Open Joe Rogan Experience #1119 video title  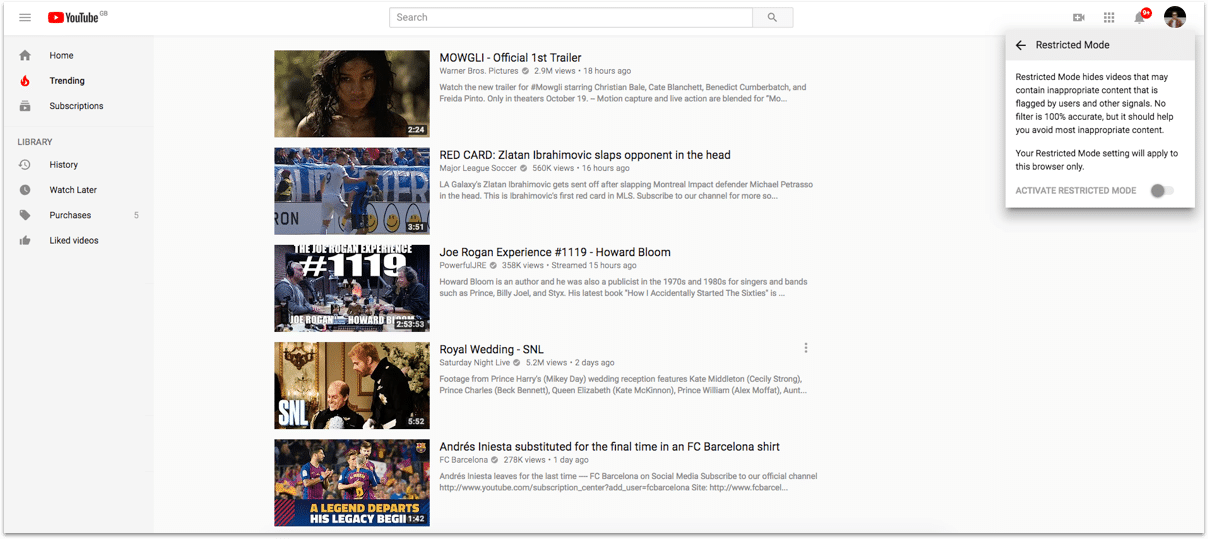(555, 252)
